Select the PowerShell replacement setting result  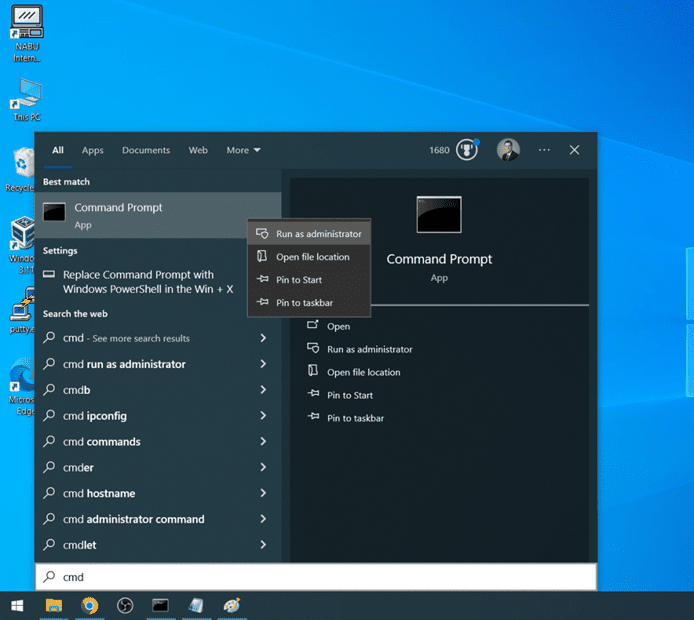coord(147,282)
